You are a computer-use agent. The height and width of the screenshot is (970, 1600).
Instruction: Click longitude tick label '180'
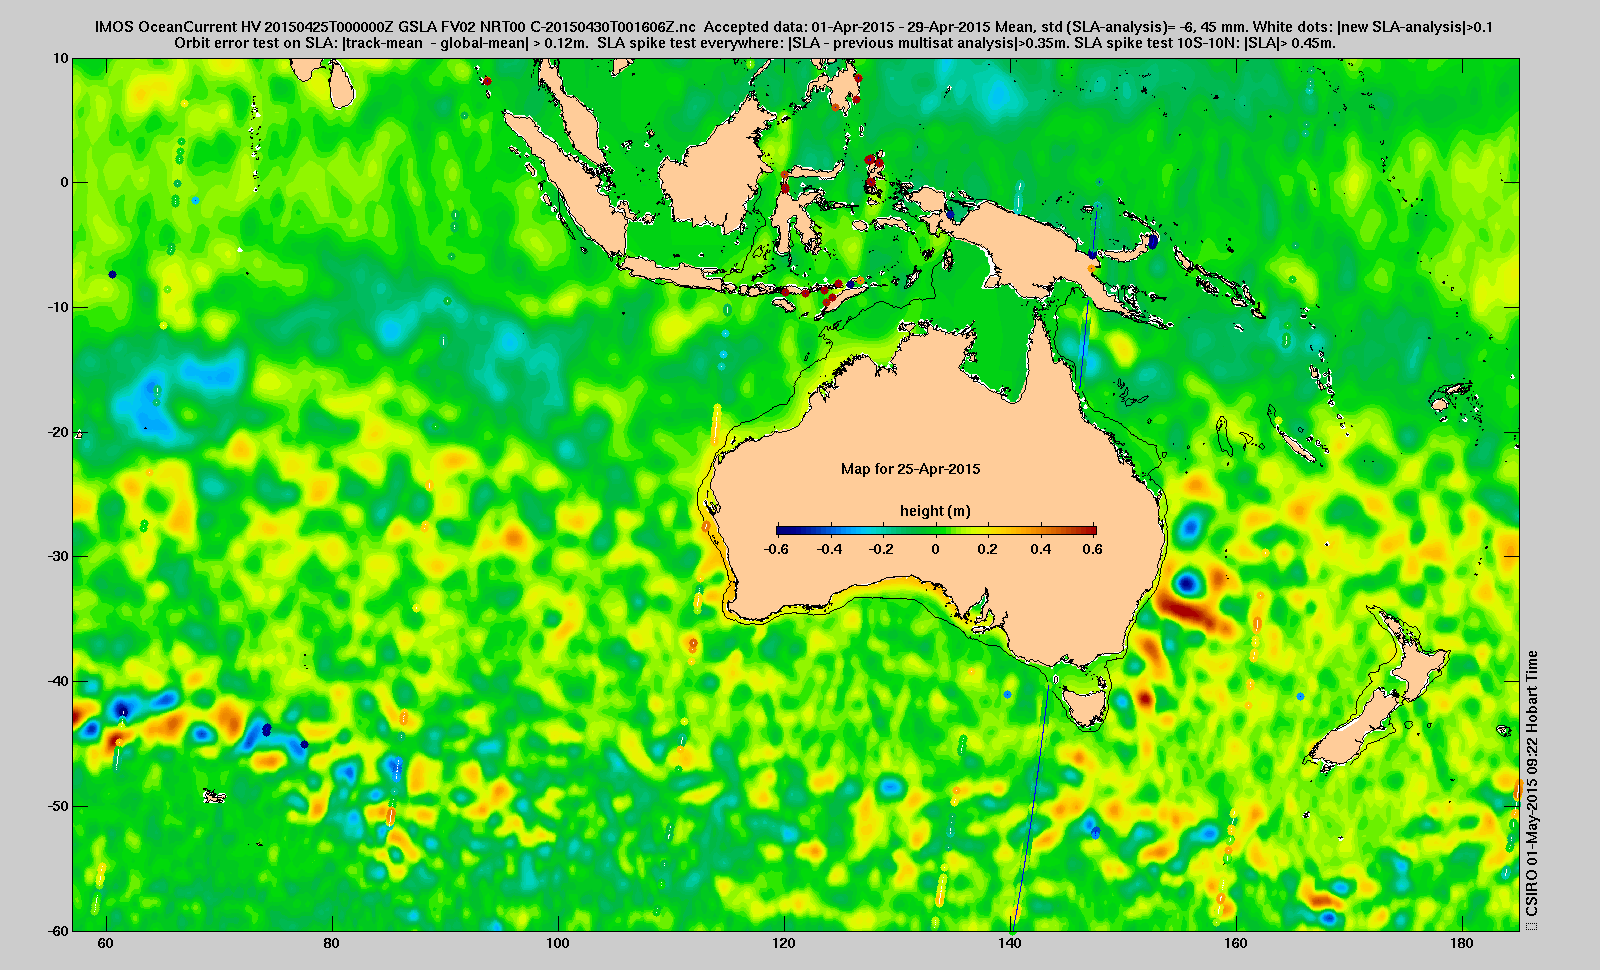[1461, 943]
